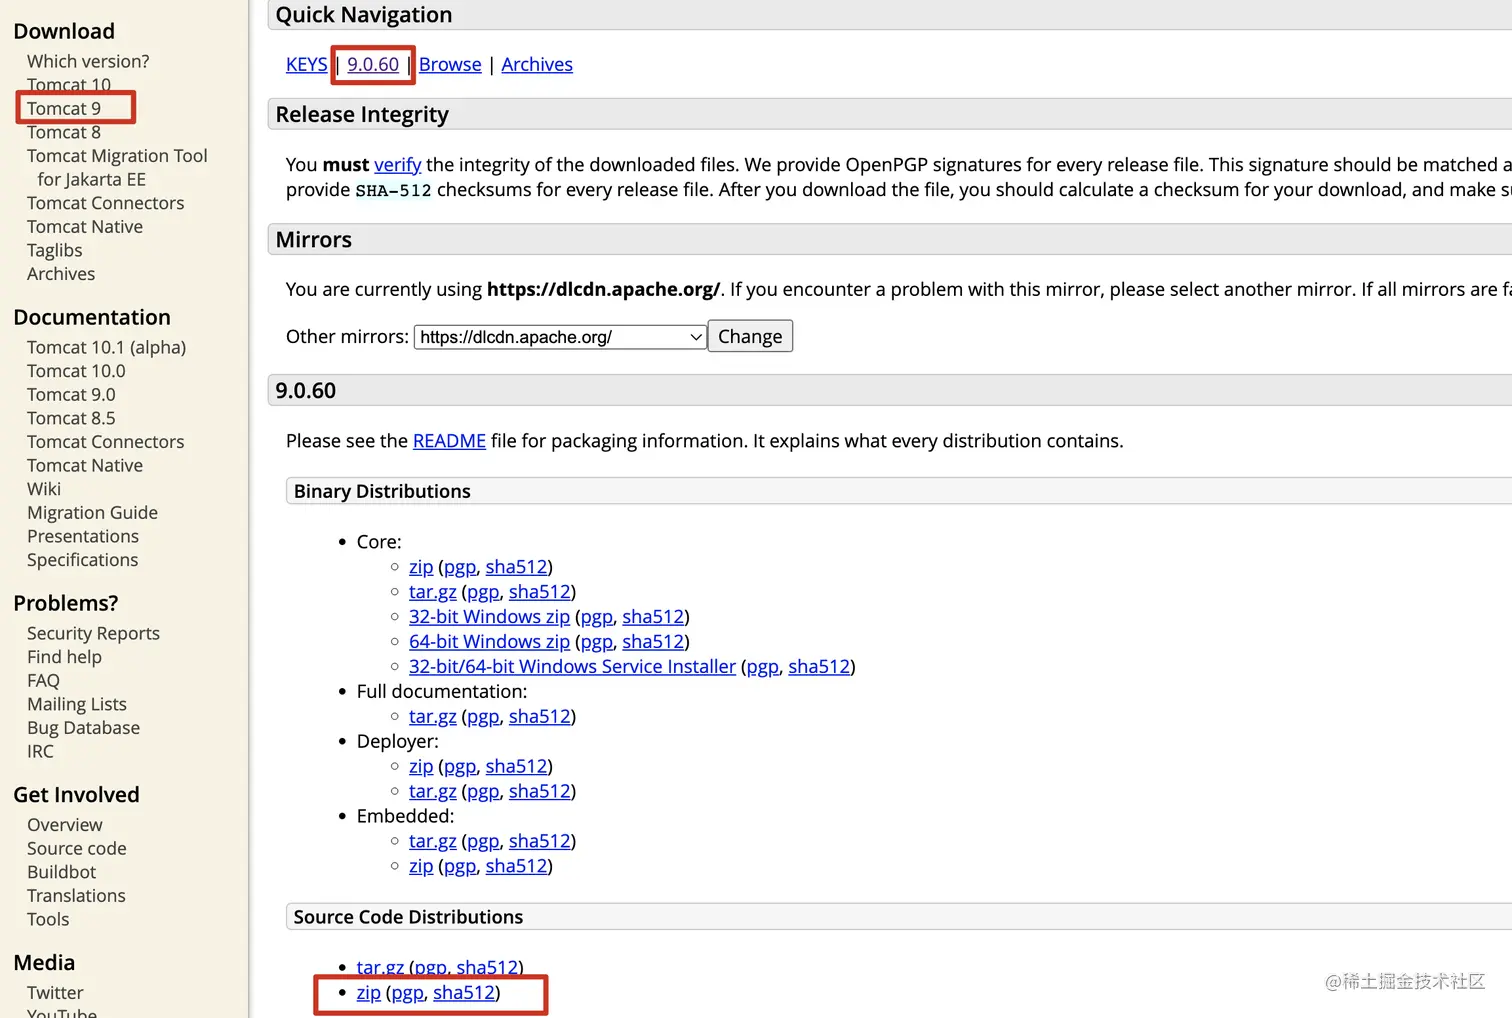Download Core 32-bit Windows zip
Viewport: 1512px width, 1018px height.
pos(489,617)
